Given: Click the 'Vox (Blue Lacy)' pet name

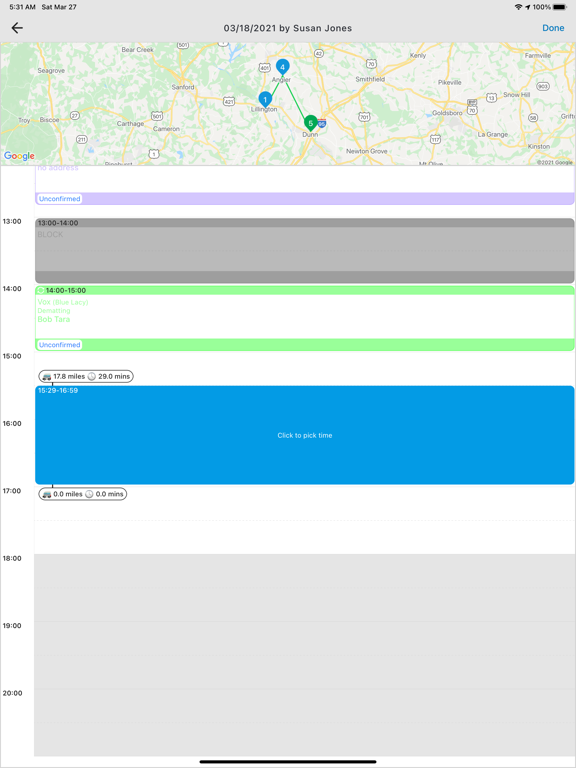Looking at the screenshot, I should click(63, 302).
